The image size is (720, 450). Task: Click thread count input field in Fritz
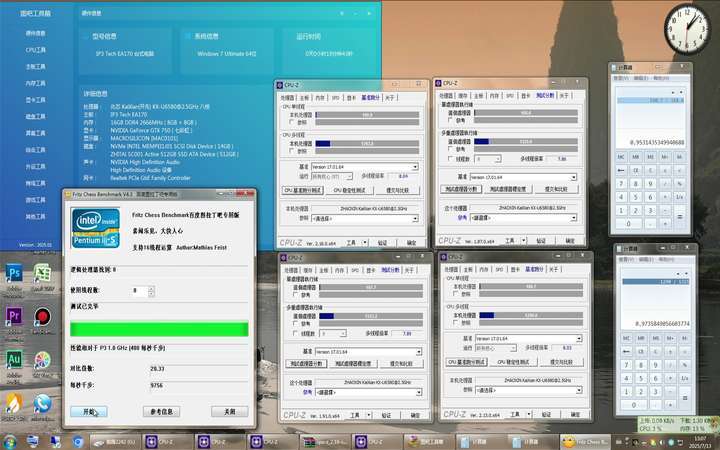tap(140, 291)
